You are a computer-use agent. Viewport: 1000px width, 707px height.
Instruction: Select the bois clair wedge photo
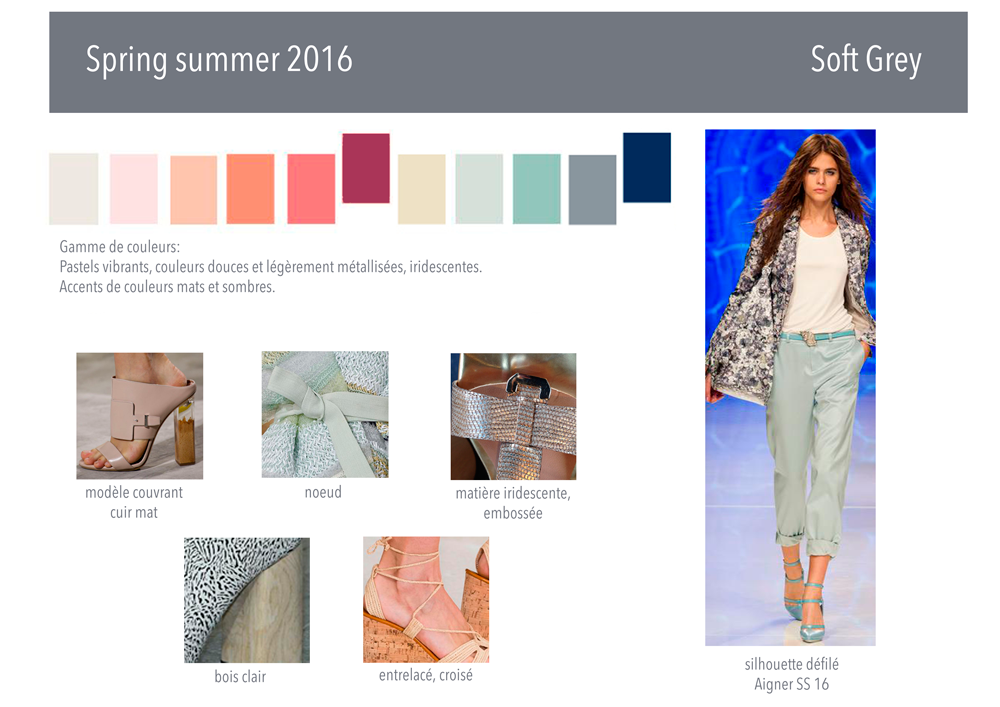click(x=247, y=600)
